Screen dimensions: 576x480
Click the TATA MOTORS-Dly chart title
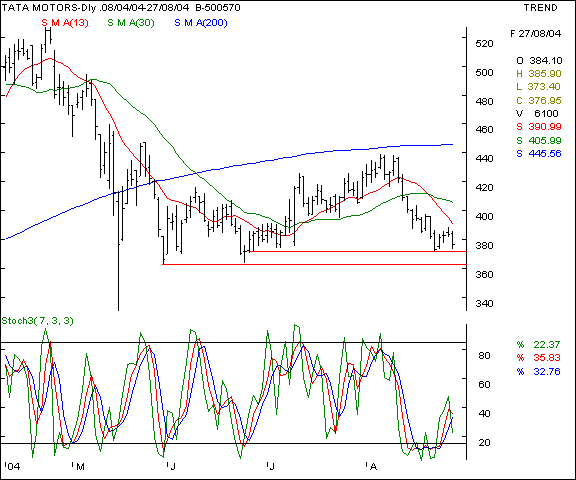(121, 7)
